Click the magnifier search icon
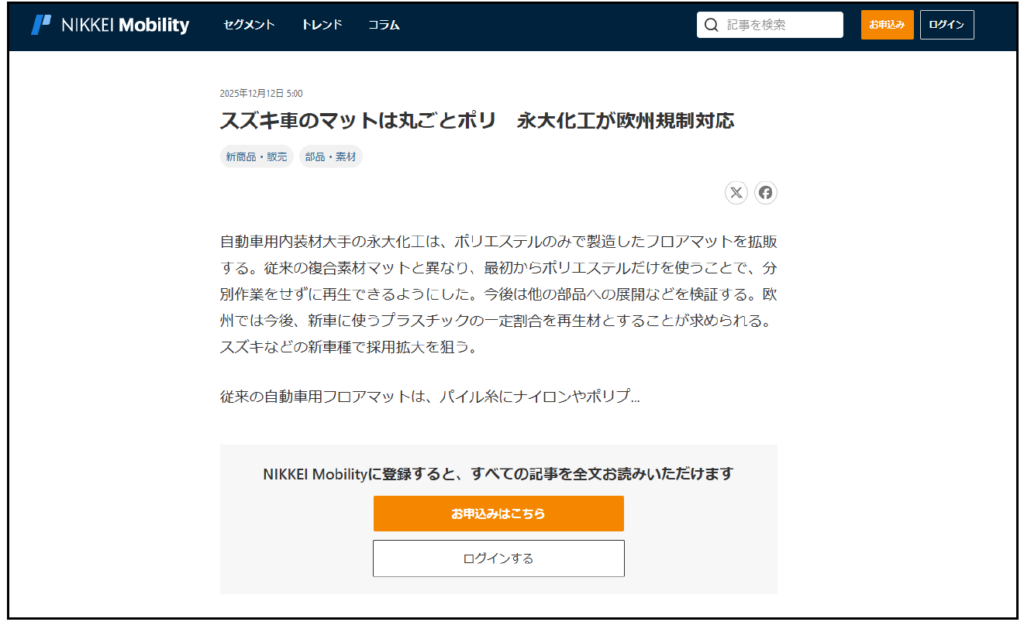The height and width of the screenshot is (622, 1024). [x=712, y=25]
